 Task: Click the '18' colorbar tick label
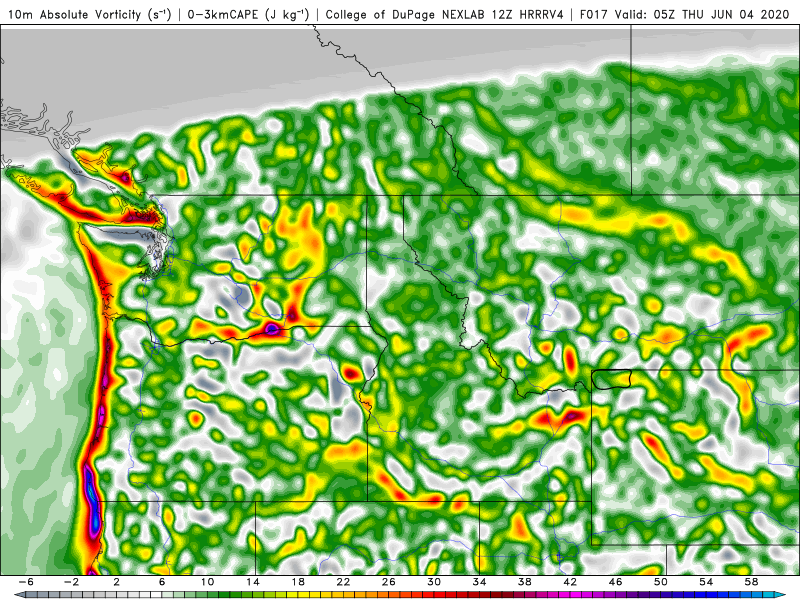[x=298, y=582]
